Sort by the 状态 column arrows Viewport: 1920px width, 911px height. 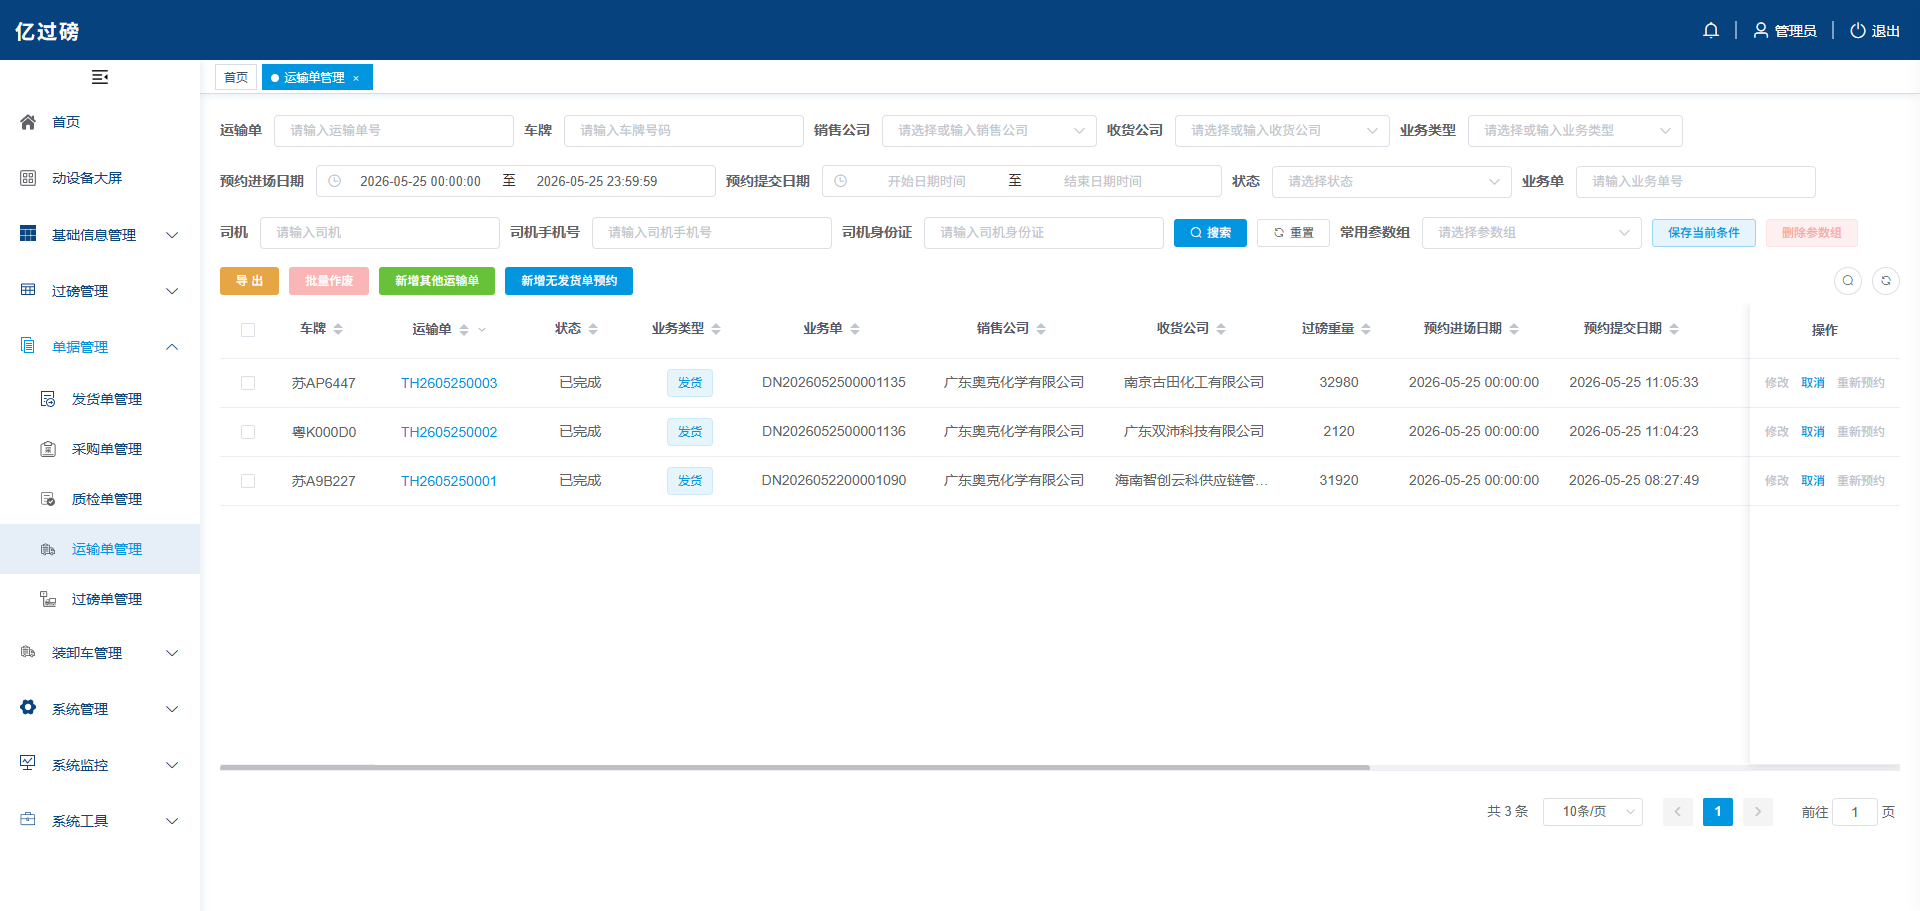coord(593,329)
